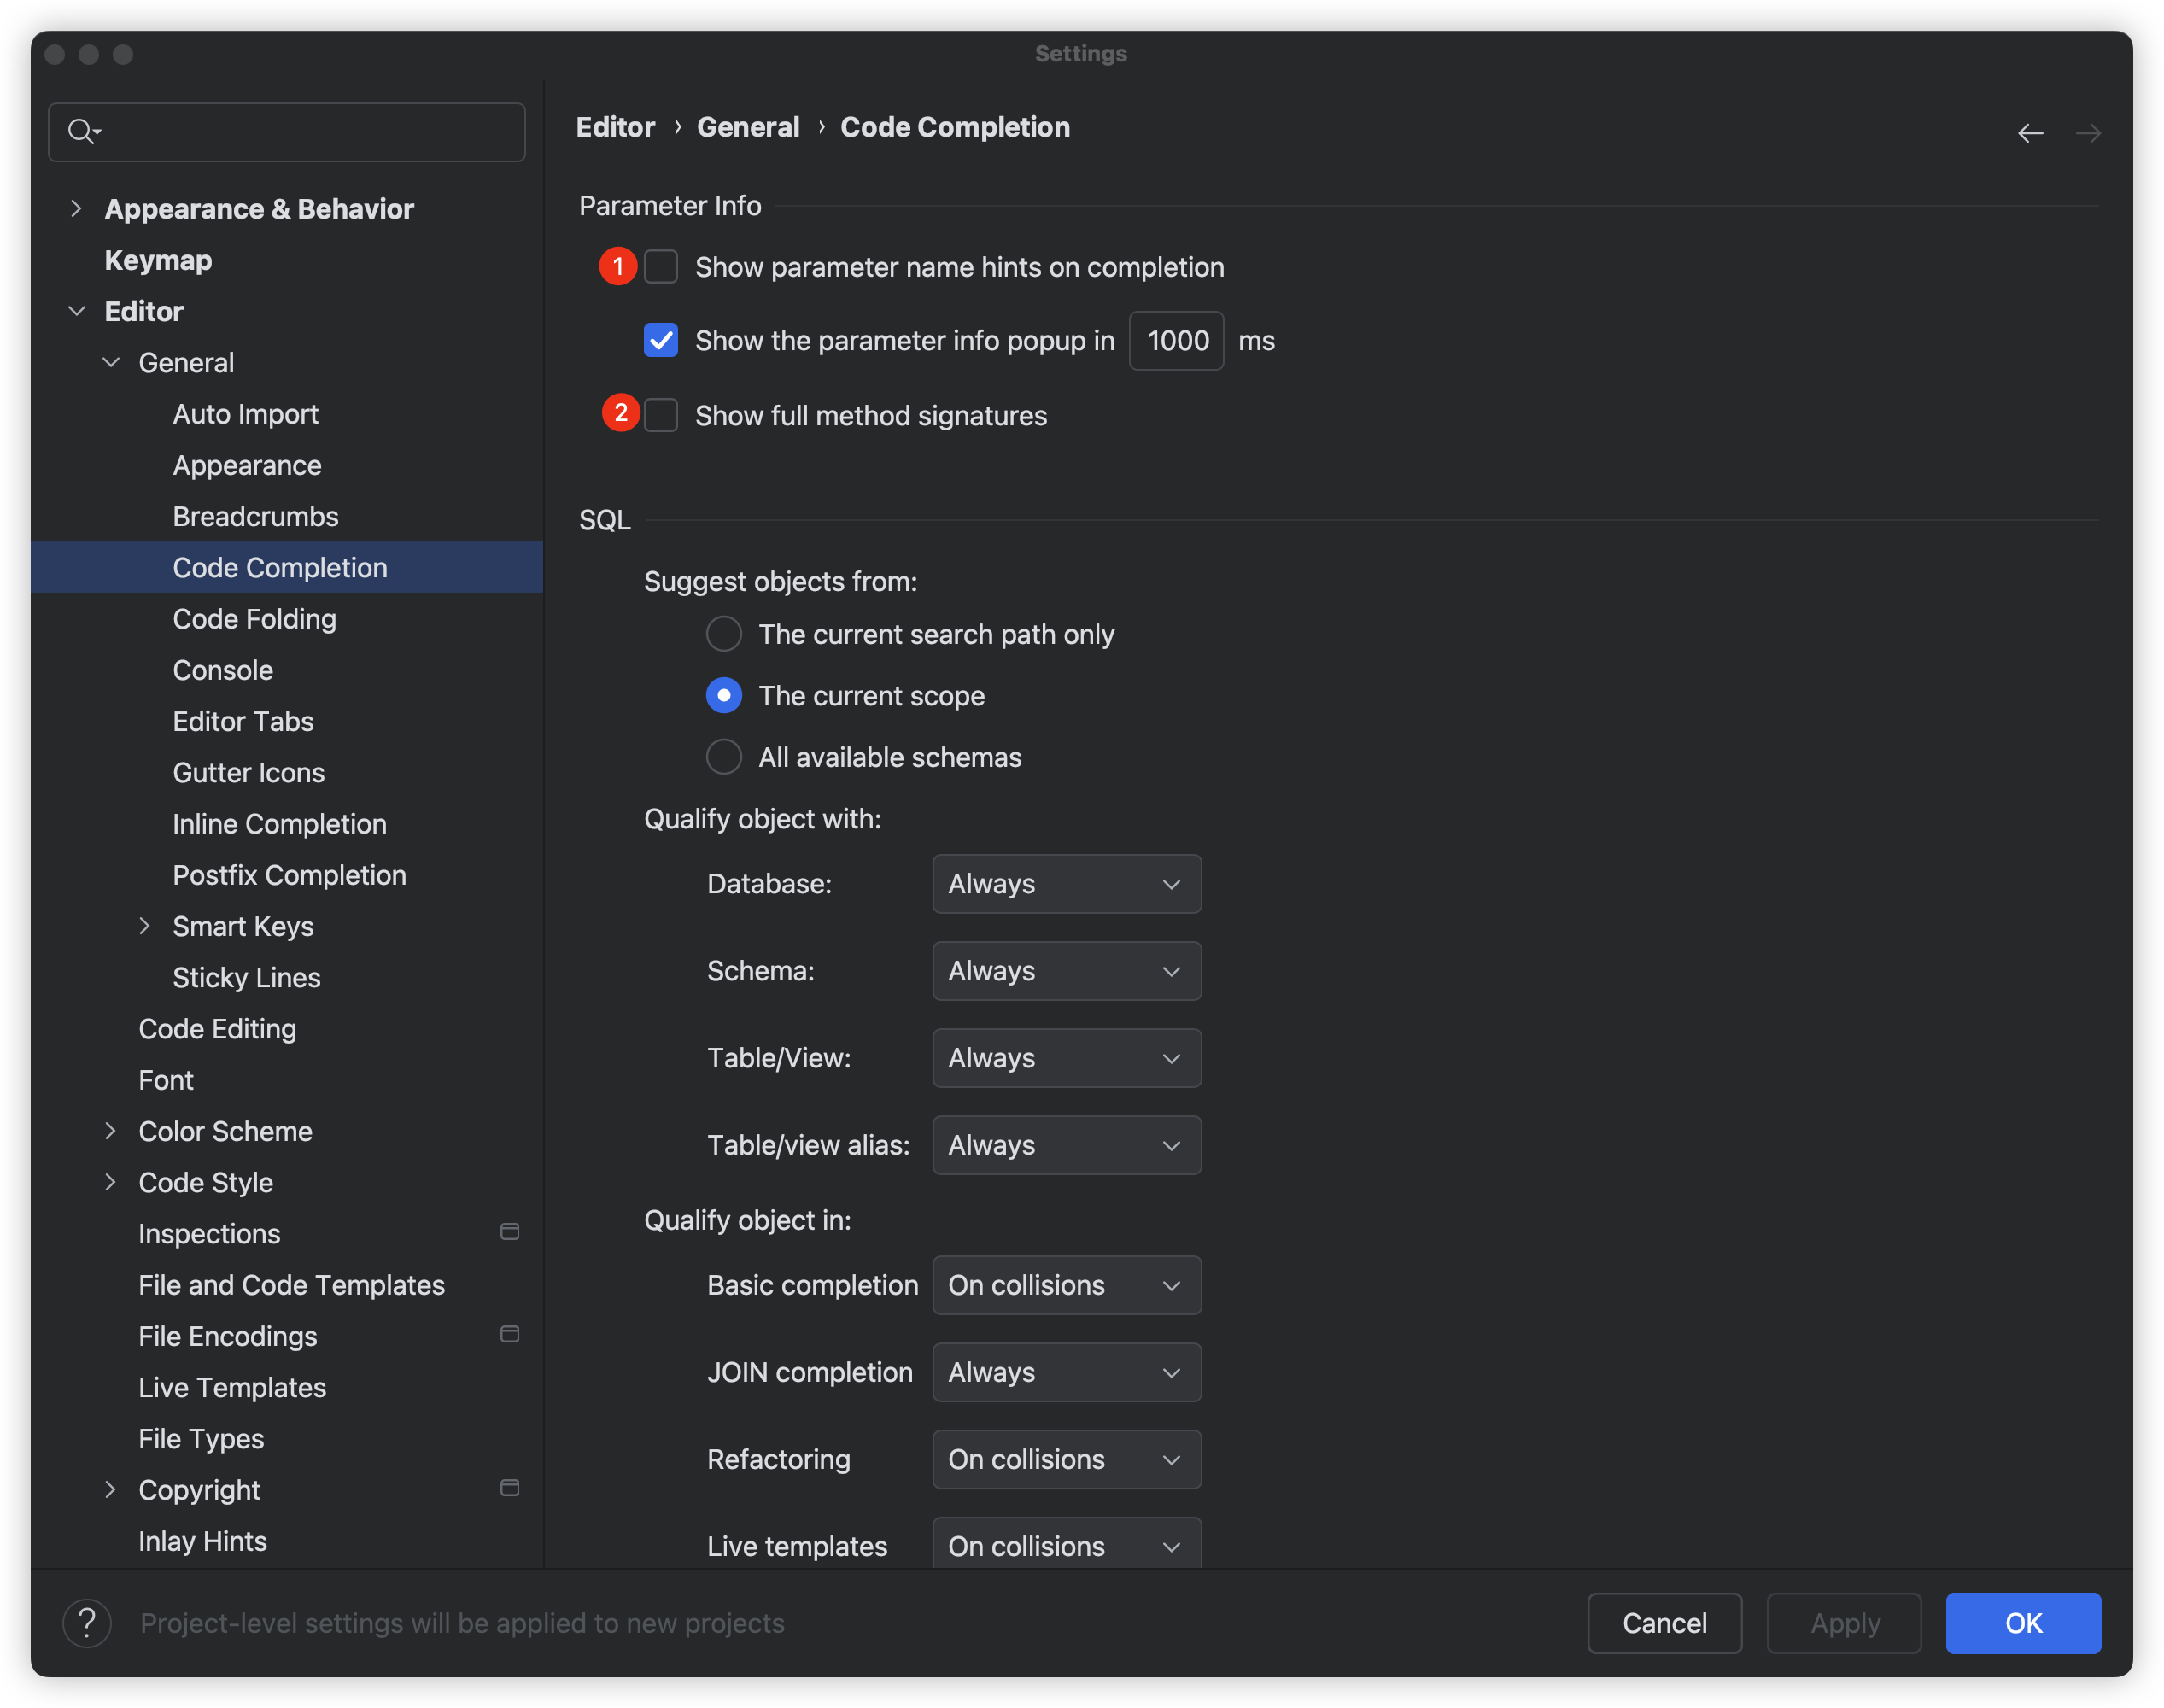Click the popup delay milliseconds field
The height and width of the screenshot is (1708, 2164).
point(1176,341)
